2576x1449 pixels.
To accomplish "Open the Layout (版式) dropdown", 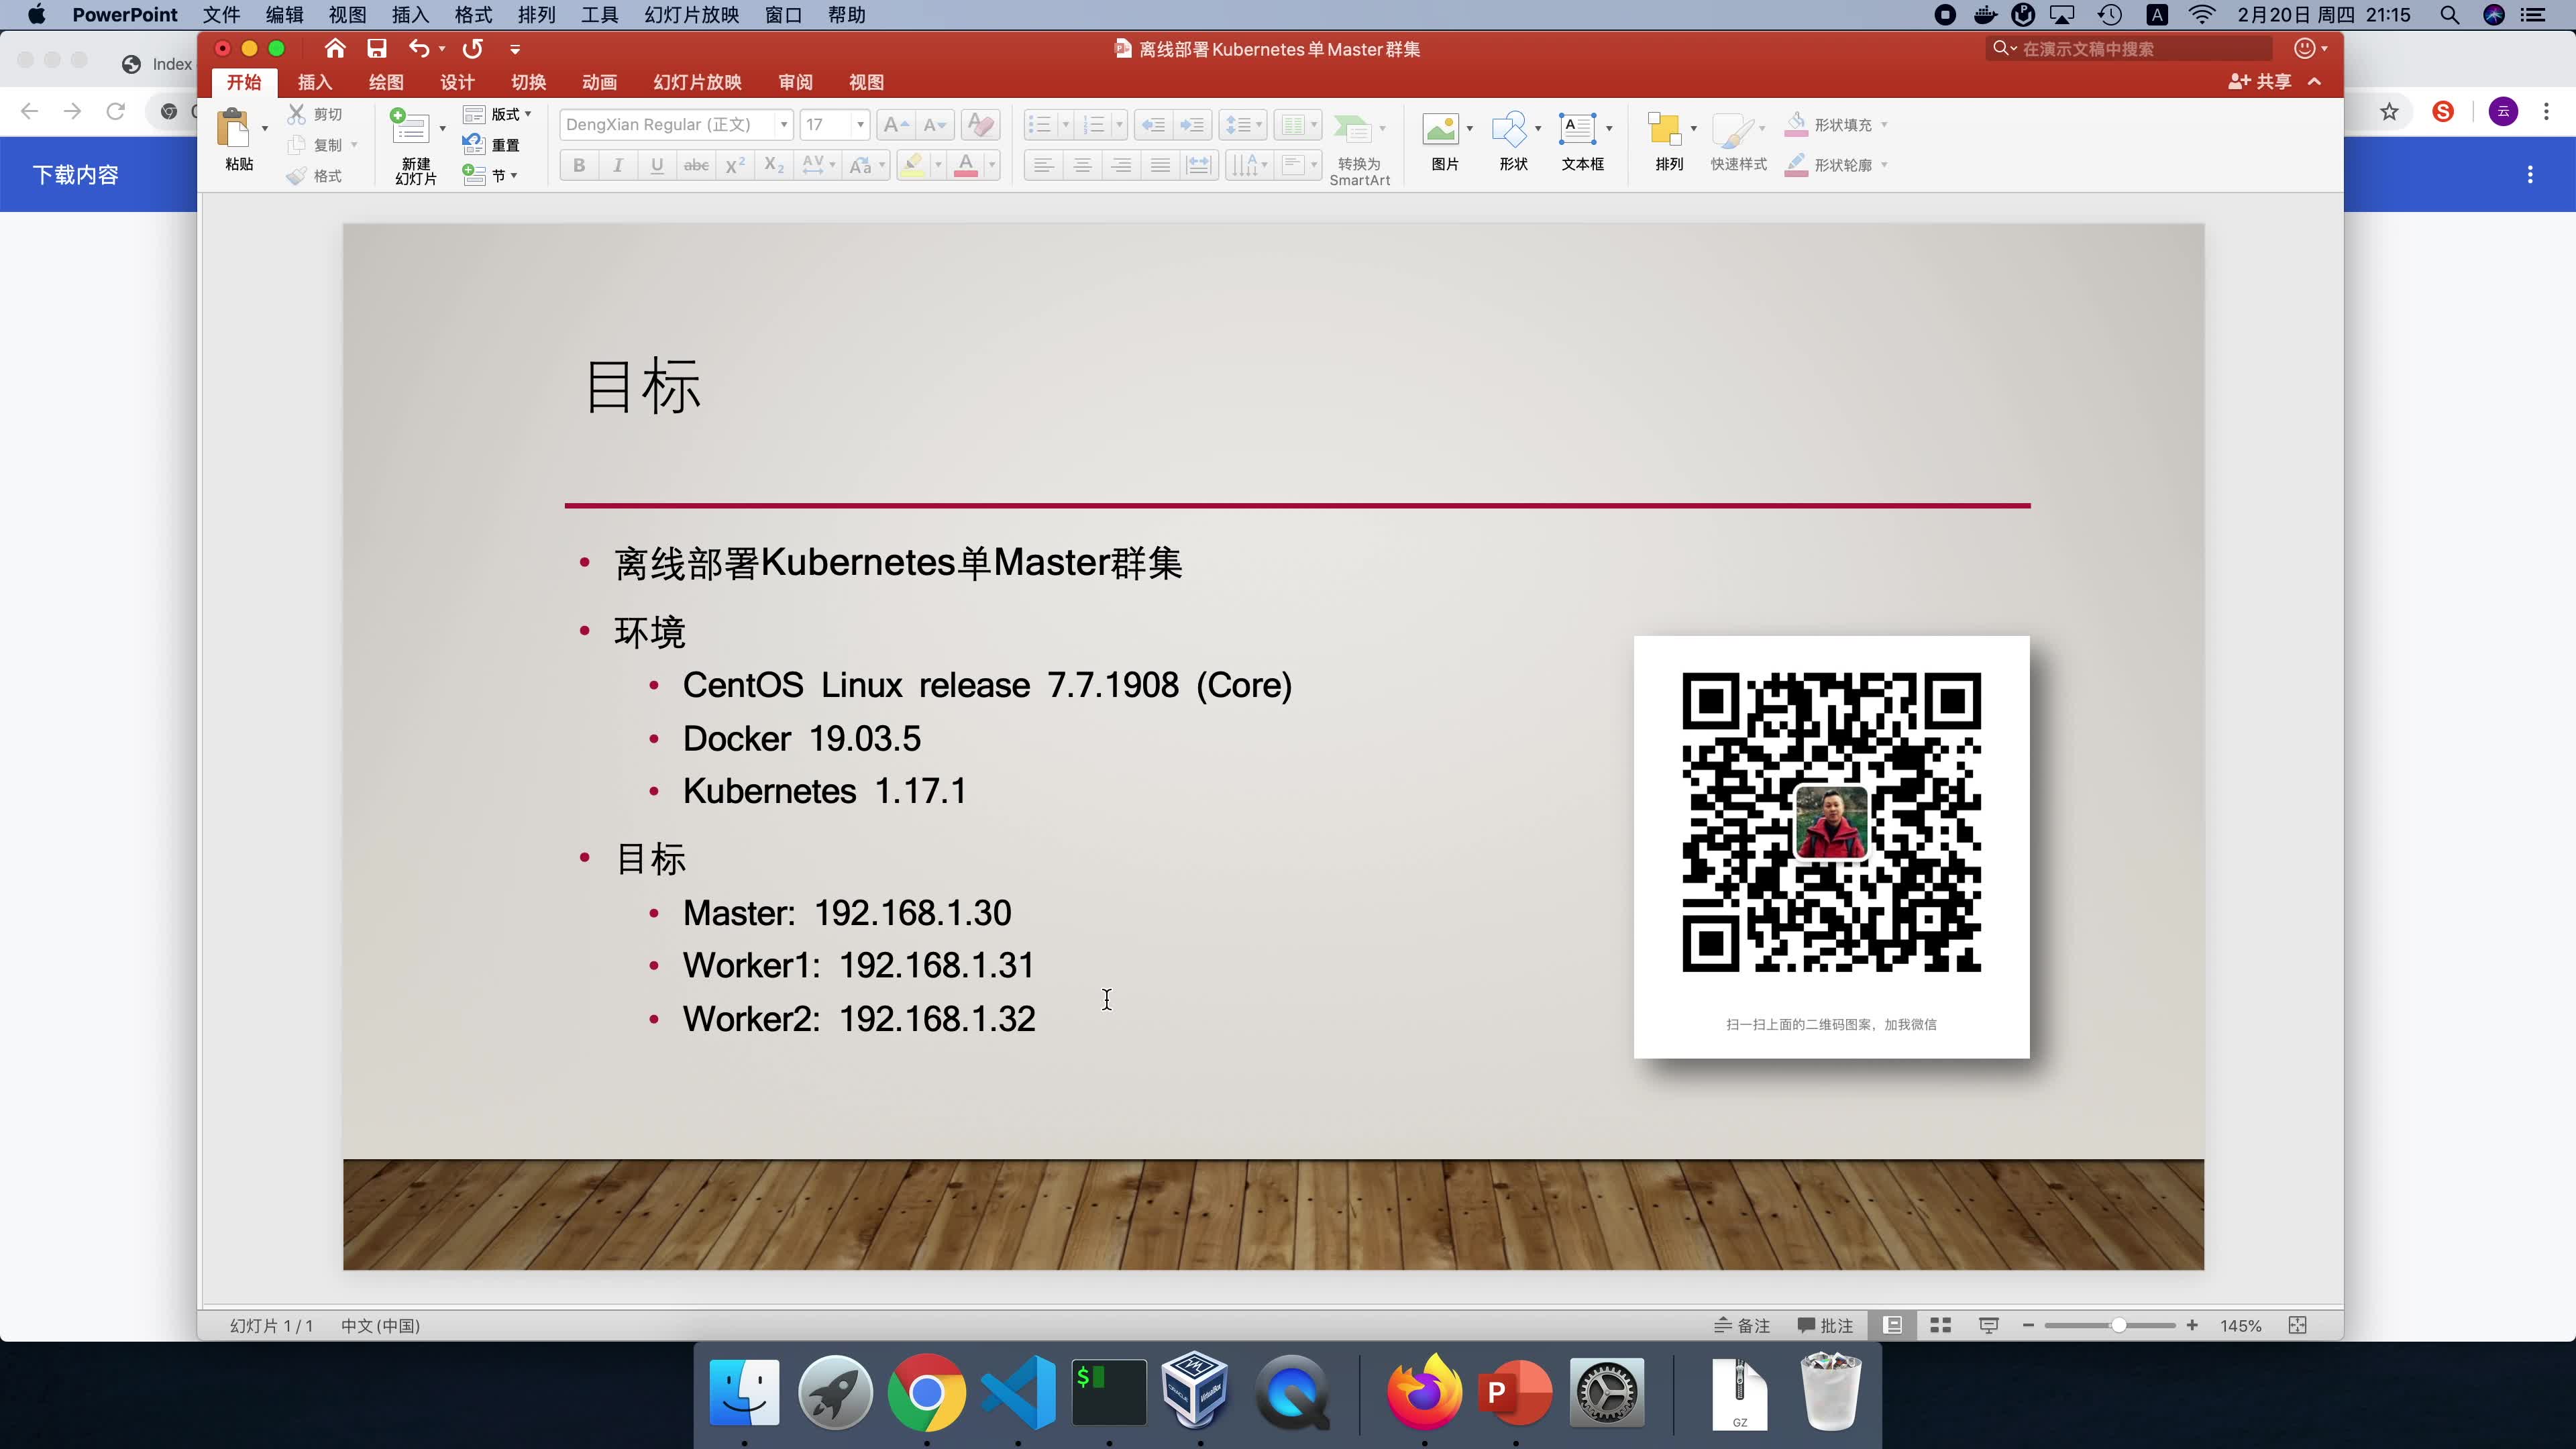I will click(507, 114).
